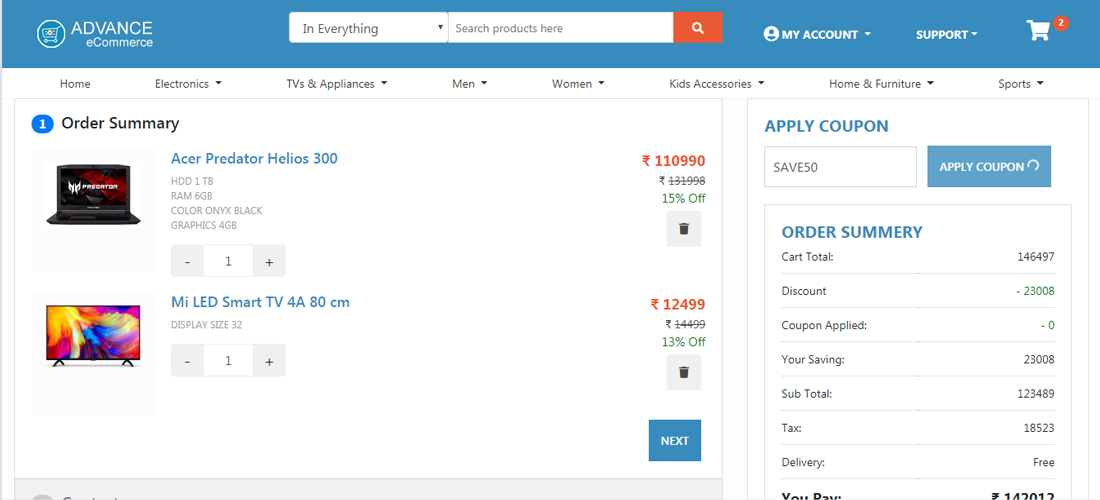Open the Acer Predator Helios 300 product link

pyautogui.click(x=254, y=158)
